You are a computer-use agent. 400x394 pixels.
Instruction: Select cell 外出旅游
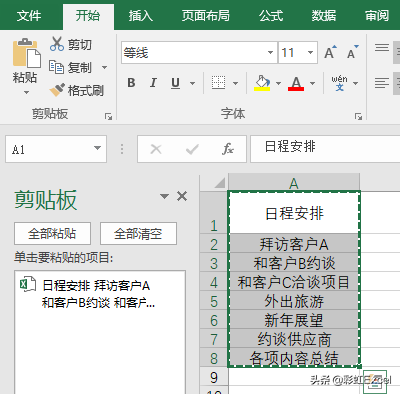pyautogui.click(x=294, y=301)
